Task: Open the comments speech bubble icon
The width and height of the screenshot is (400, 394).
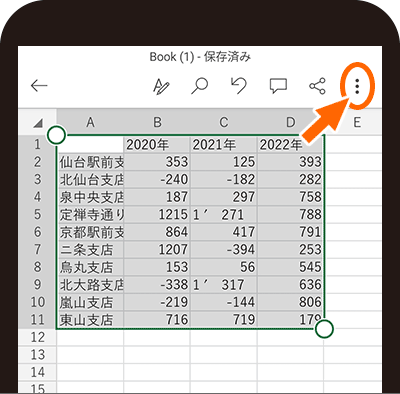Action: (x=278, y=86)
